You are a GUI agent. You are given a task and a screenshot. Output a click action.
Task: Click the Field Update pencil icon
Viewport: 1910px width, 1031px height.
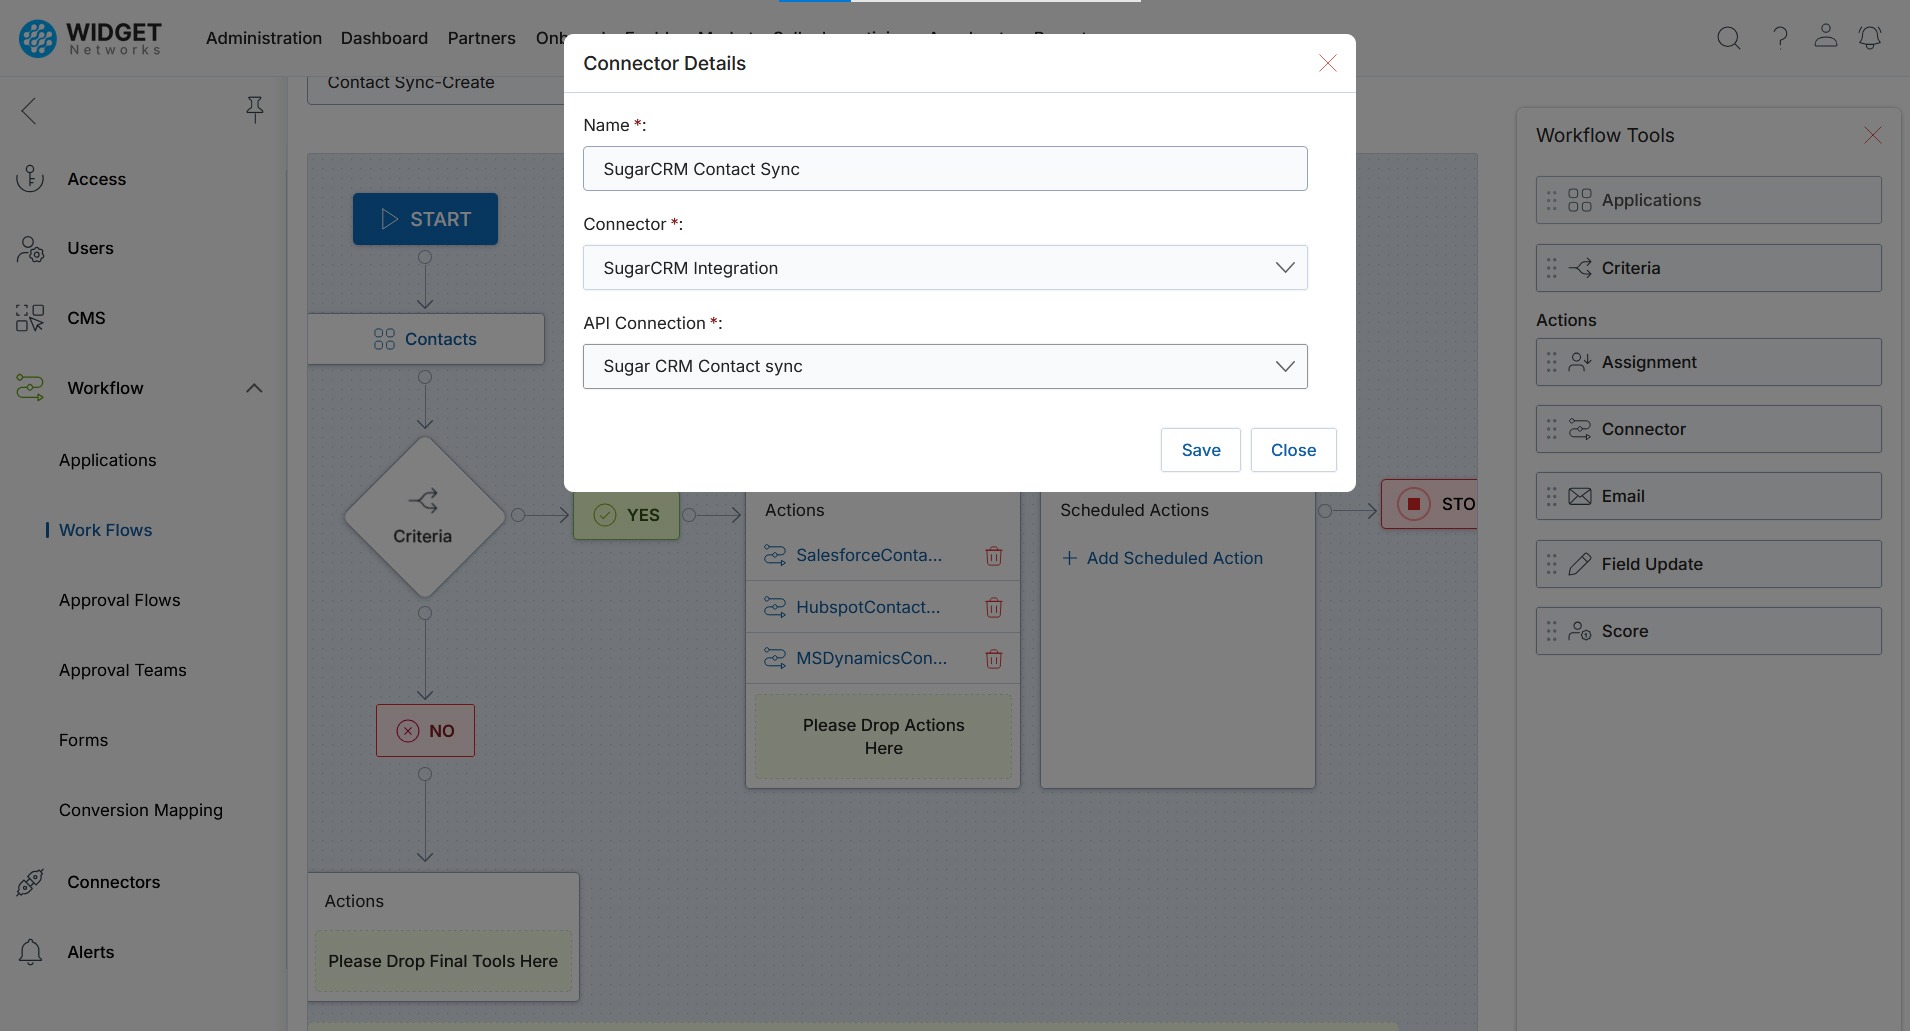pos(1580,564)
